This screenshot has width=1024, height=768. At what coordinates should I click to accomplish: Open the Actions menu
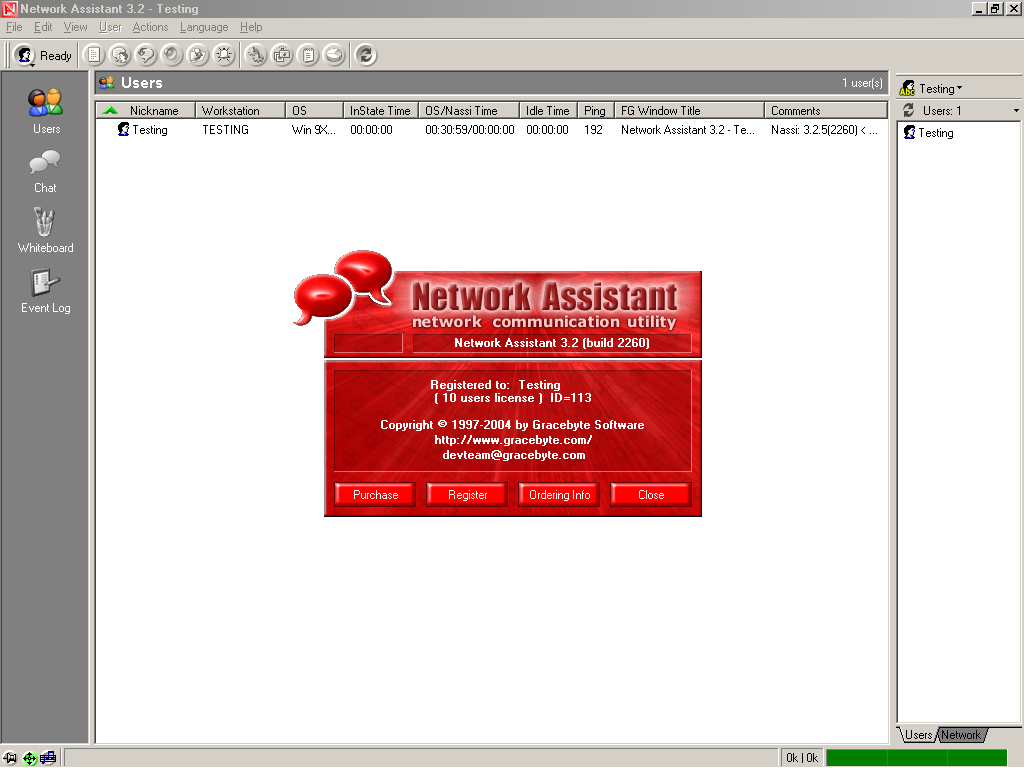click(150, 27)
